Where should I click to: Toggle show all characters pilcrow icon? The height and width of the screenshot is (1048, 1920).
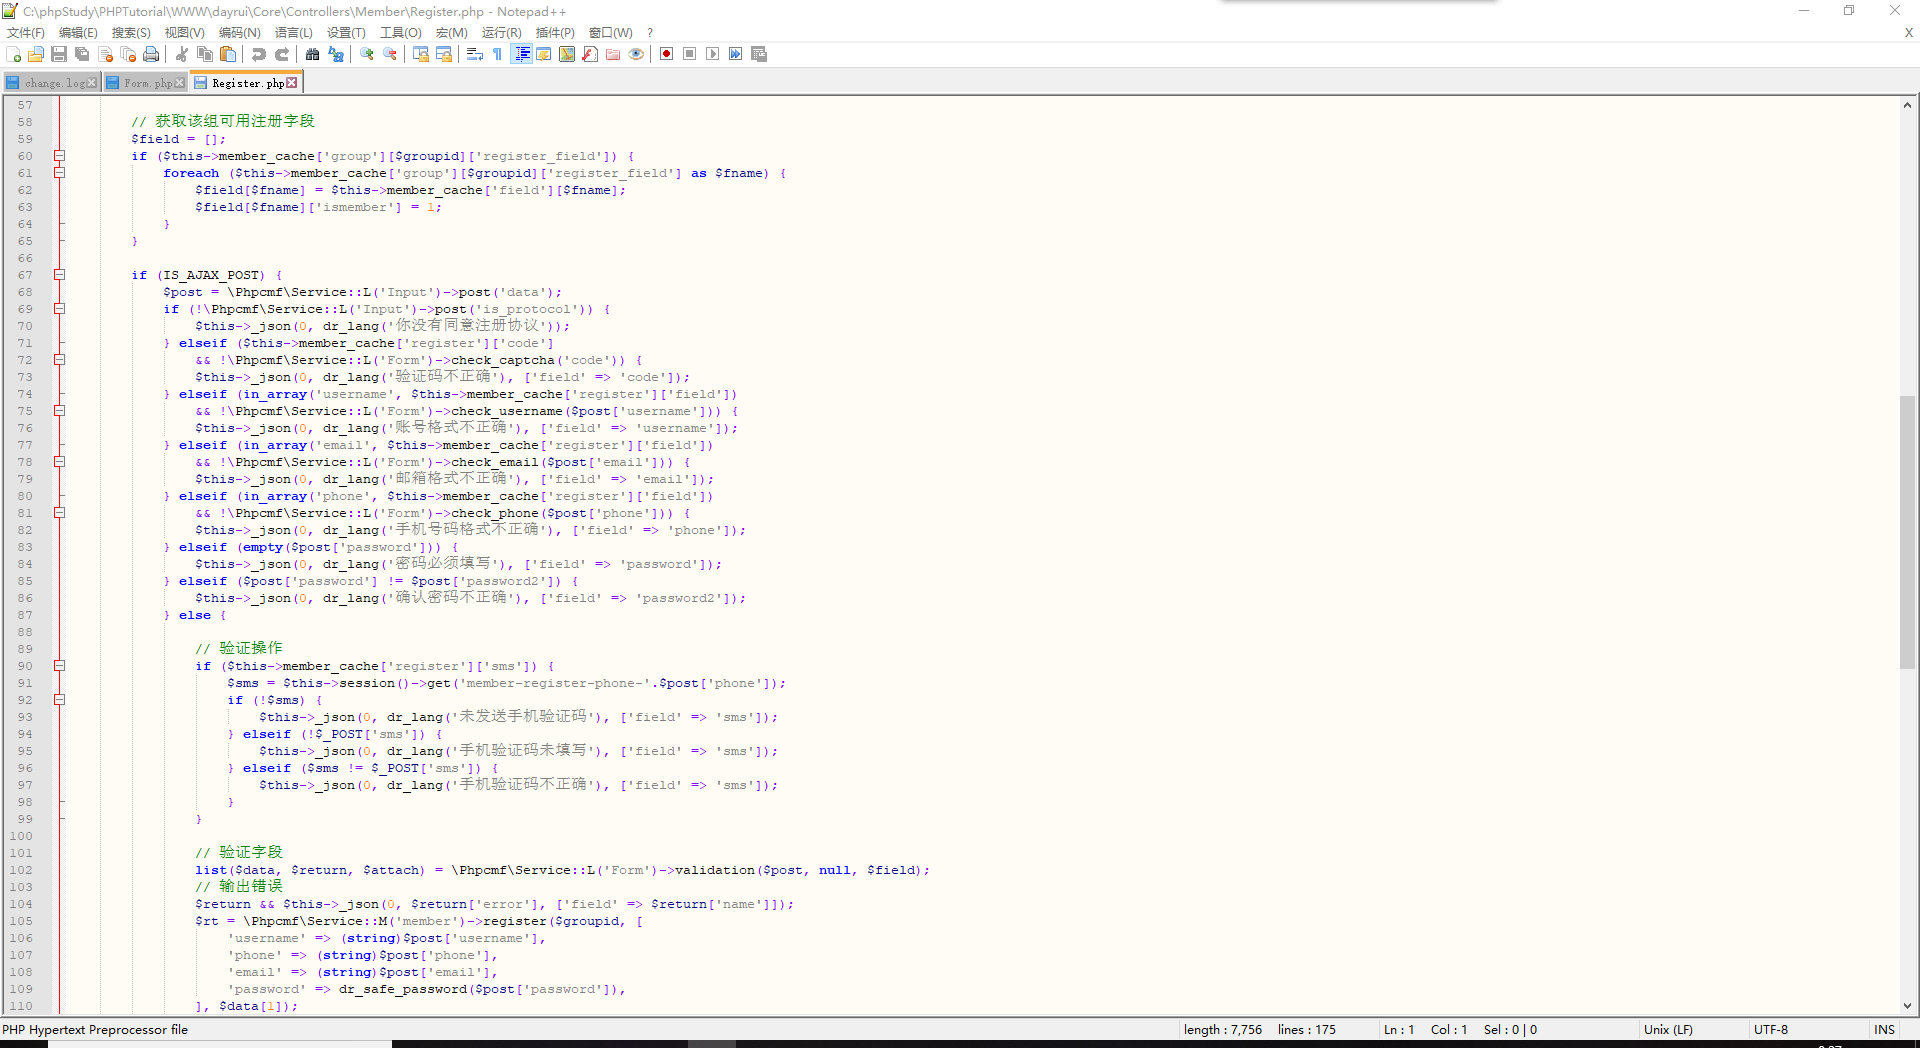pos(497,54)
